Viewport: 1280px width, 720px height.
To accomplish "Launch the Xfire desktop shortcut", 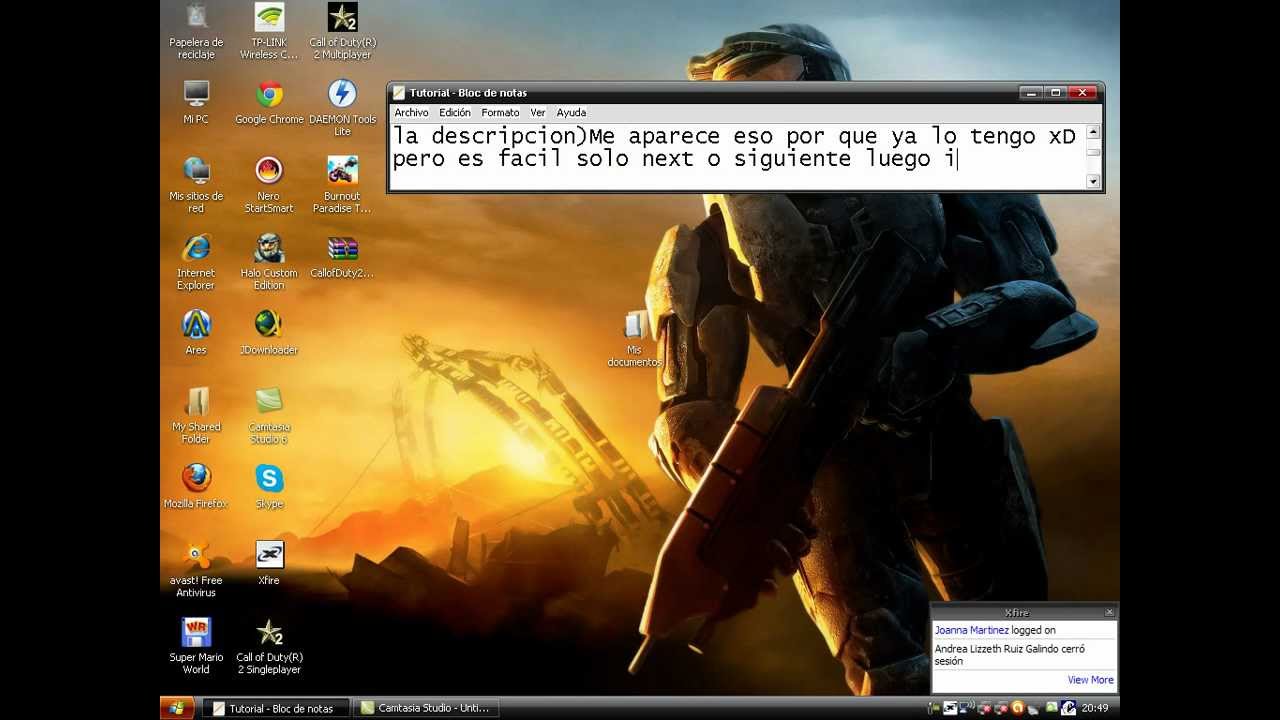I will [x=269, y=563].
